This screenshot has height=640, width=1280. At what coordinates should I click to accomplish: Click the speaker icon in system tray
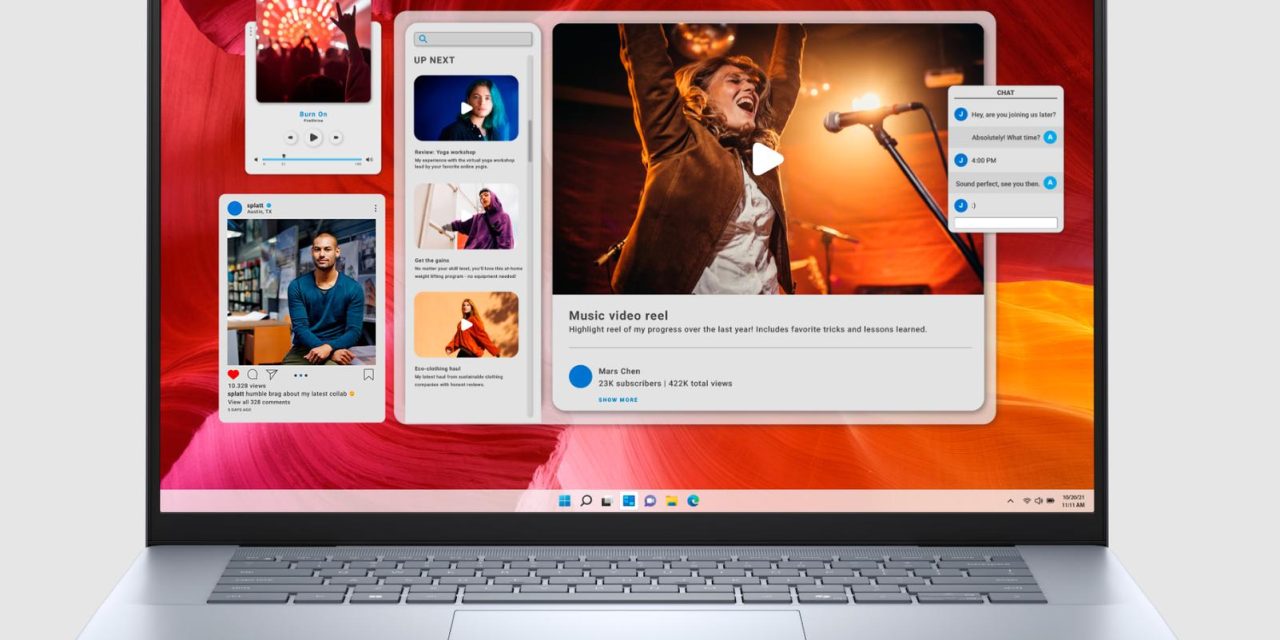tap(1038, 500)
